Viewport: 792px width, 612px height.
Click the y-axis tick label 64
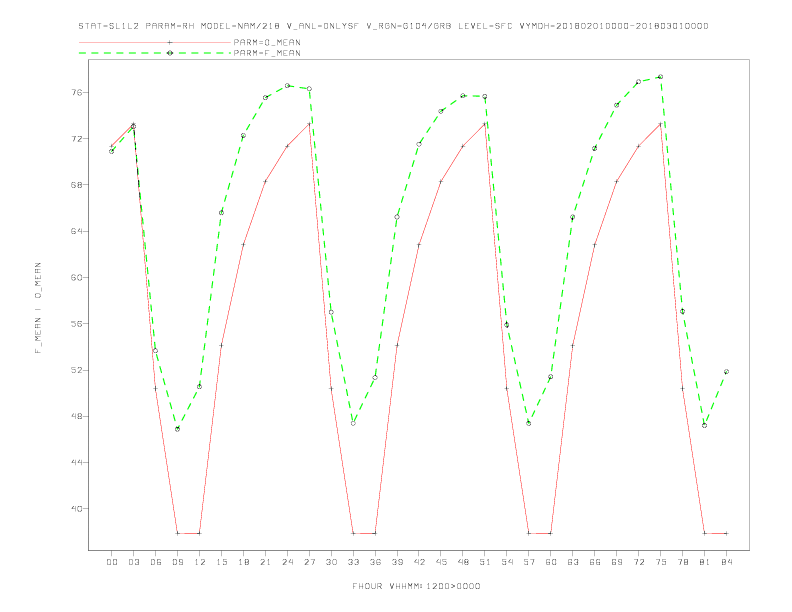(x=77, y=231)
